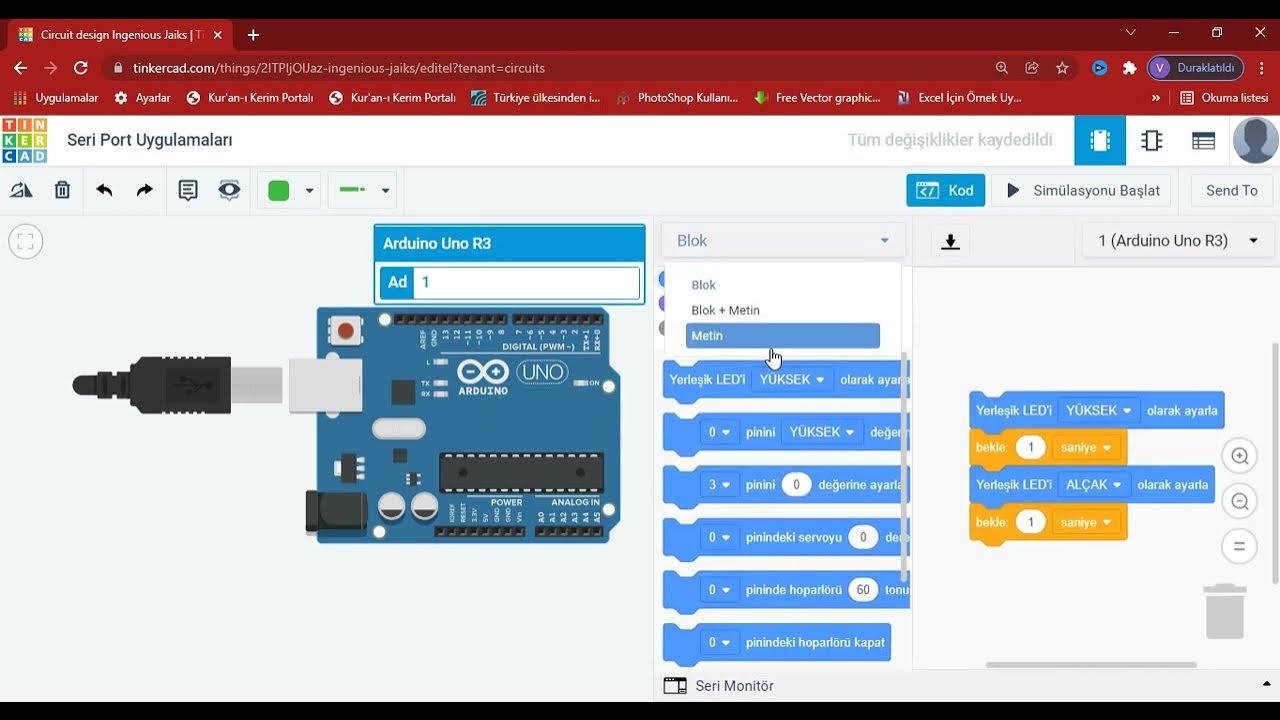The image size is (1280, 720).
Task: Start simulation with Simülasyonu Başlat
Action: tap(1084, 190)
